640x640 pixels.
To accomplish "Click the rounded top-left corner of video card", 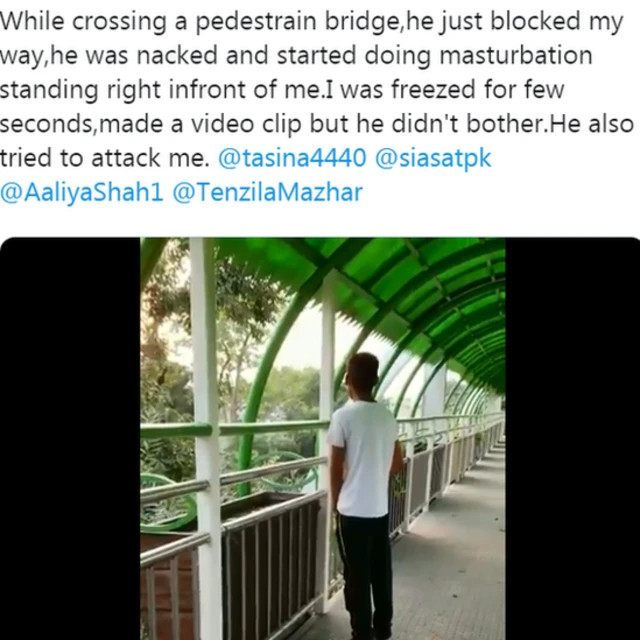I will [x=5, y=242].
